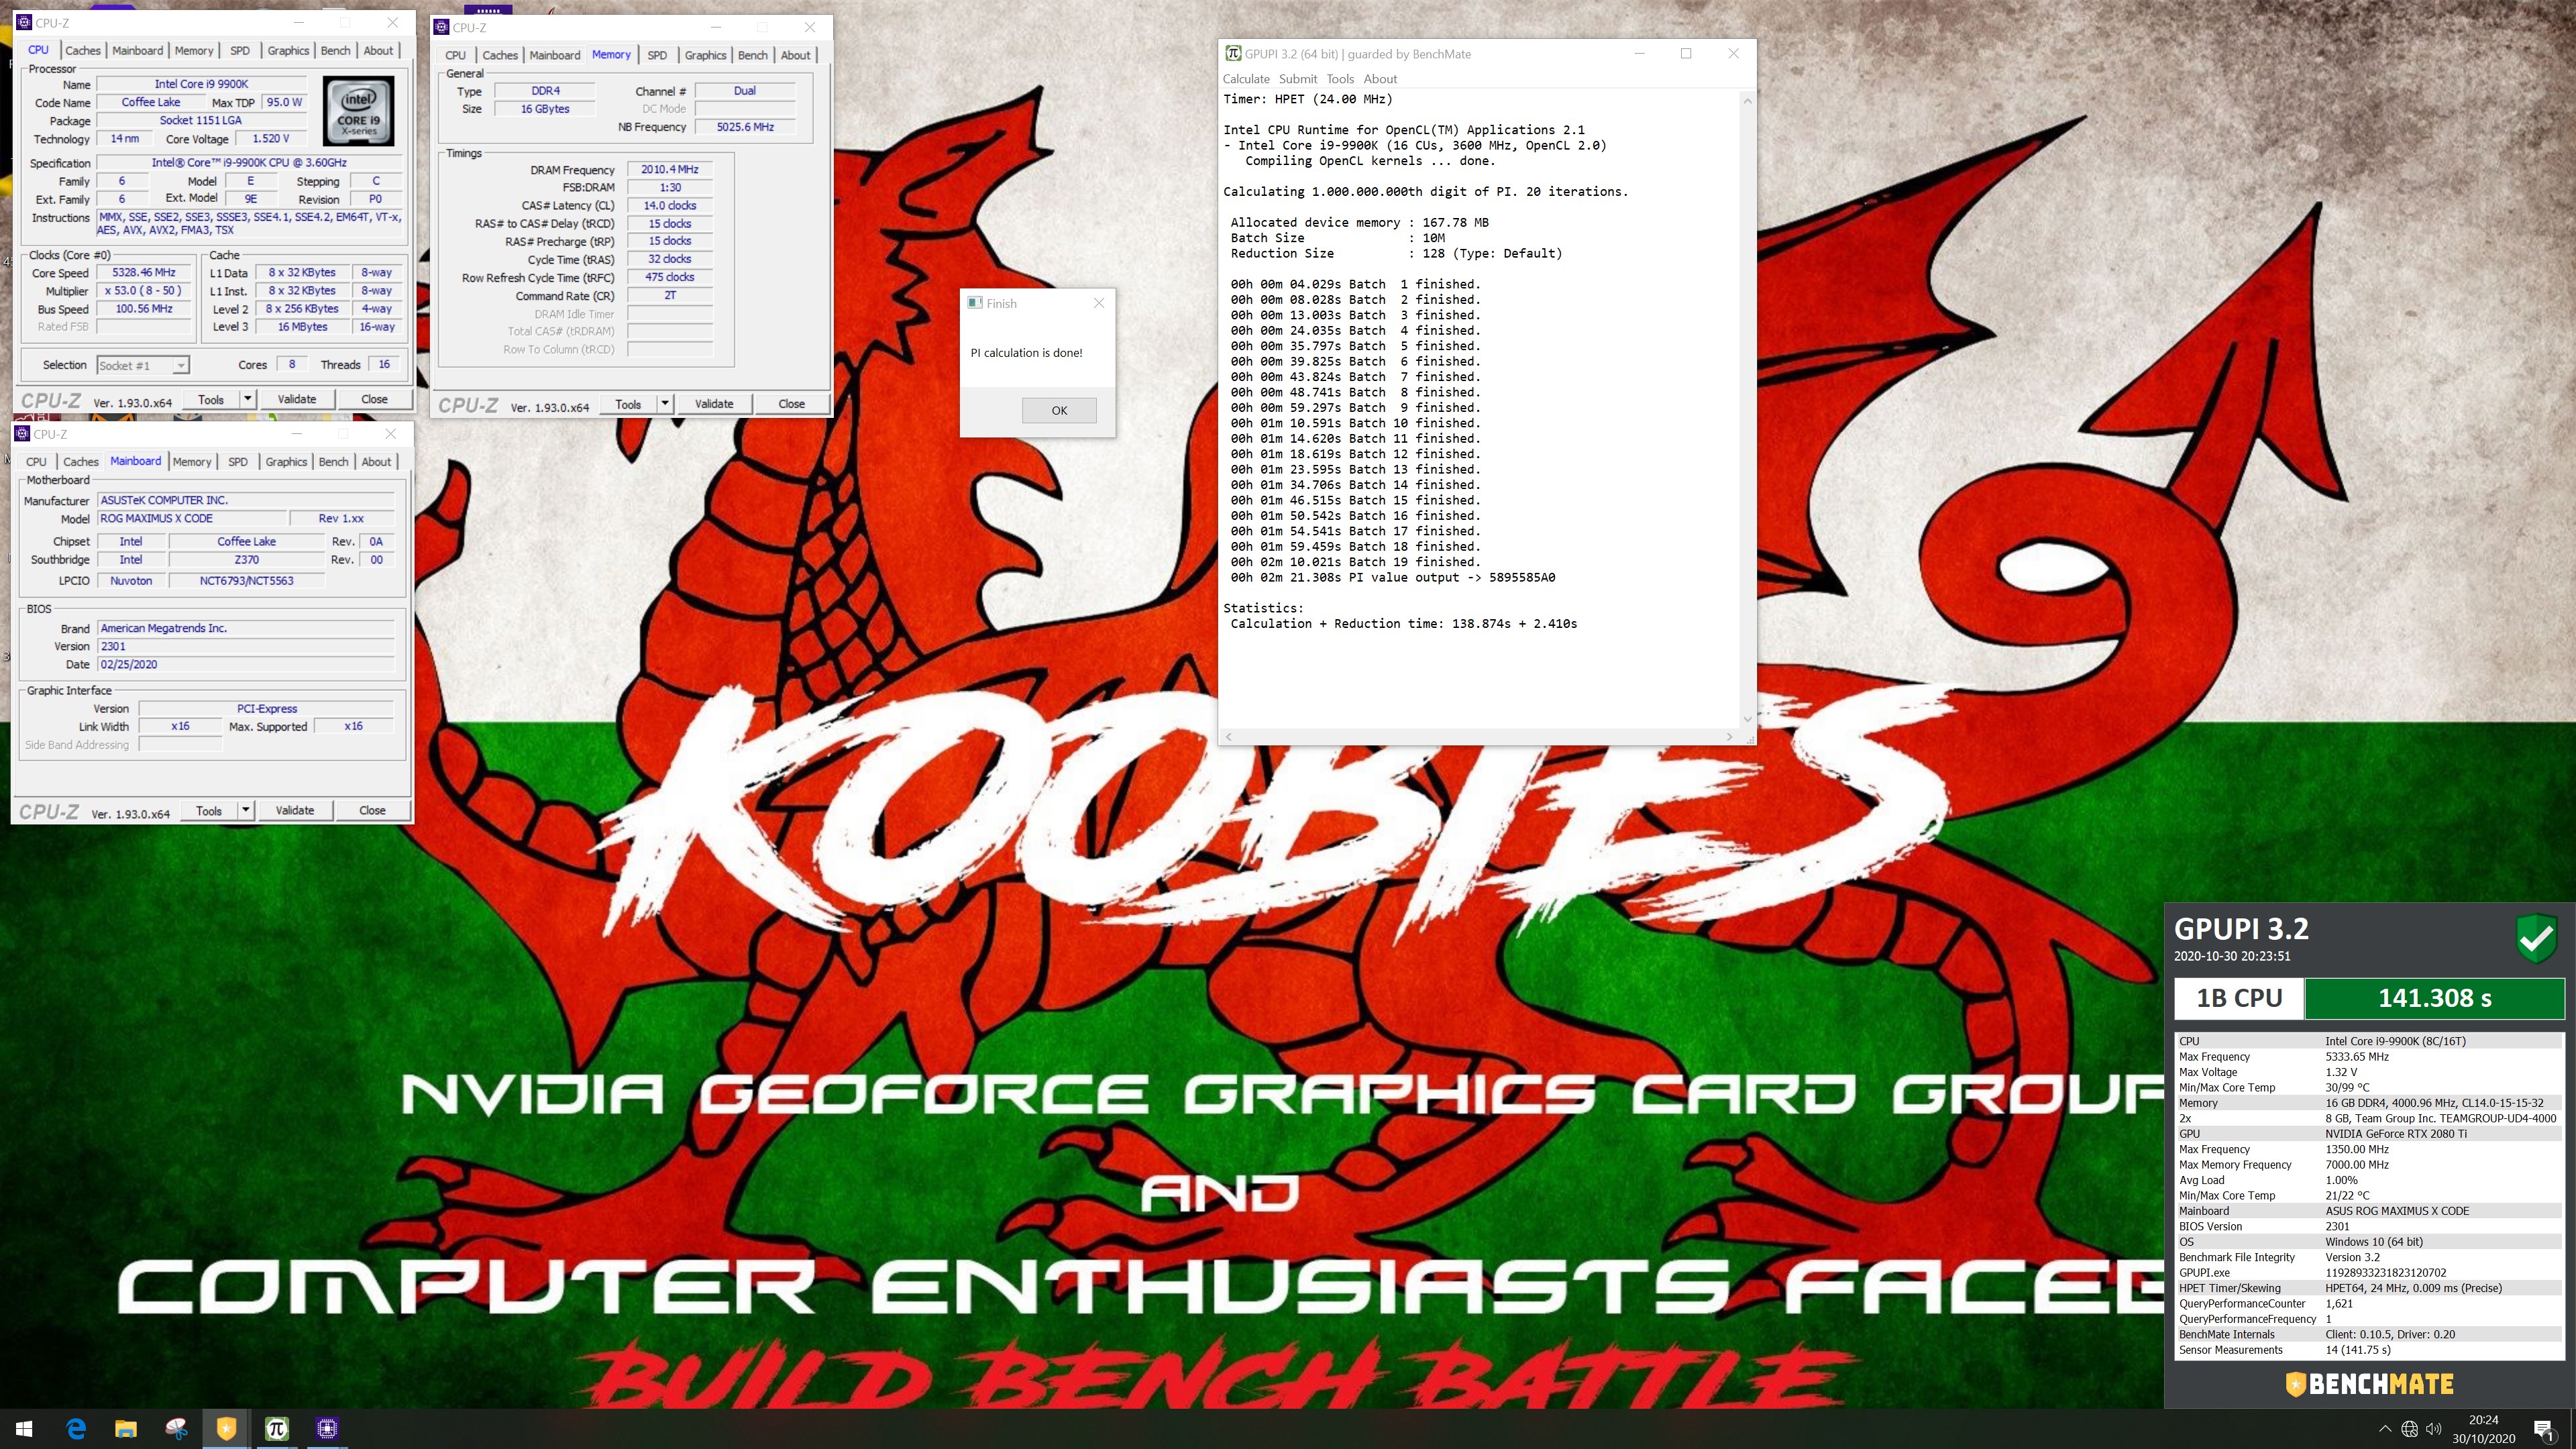Expand Tools dropdown arrow in Mainboard window
The height and width of the screenshot is (1449, 2576).
(245, 810)
